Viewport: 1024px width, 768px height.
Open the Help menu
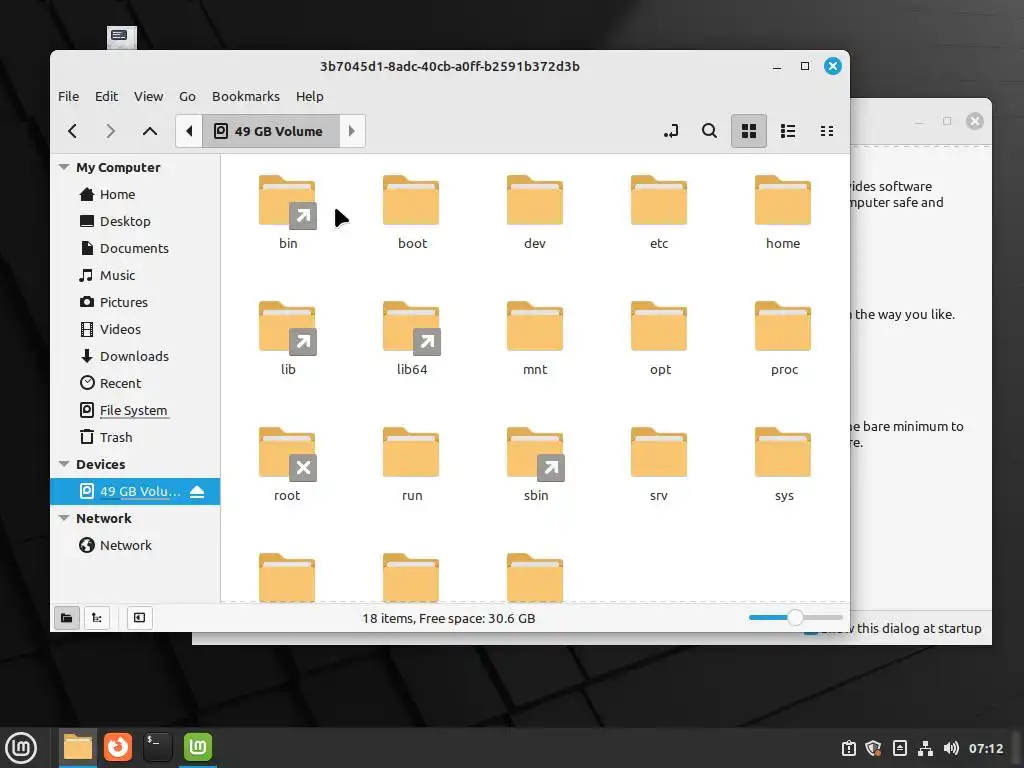tap(310, 97)
